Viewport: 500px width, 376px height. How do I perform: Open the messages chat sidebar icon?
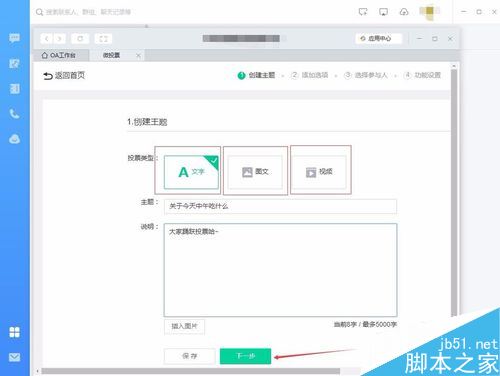coord(14,38)
